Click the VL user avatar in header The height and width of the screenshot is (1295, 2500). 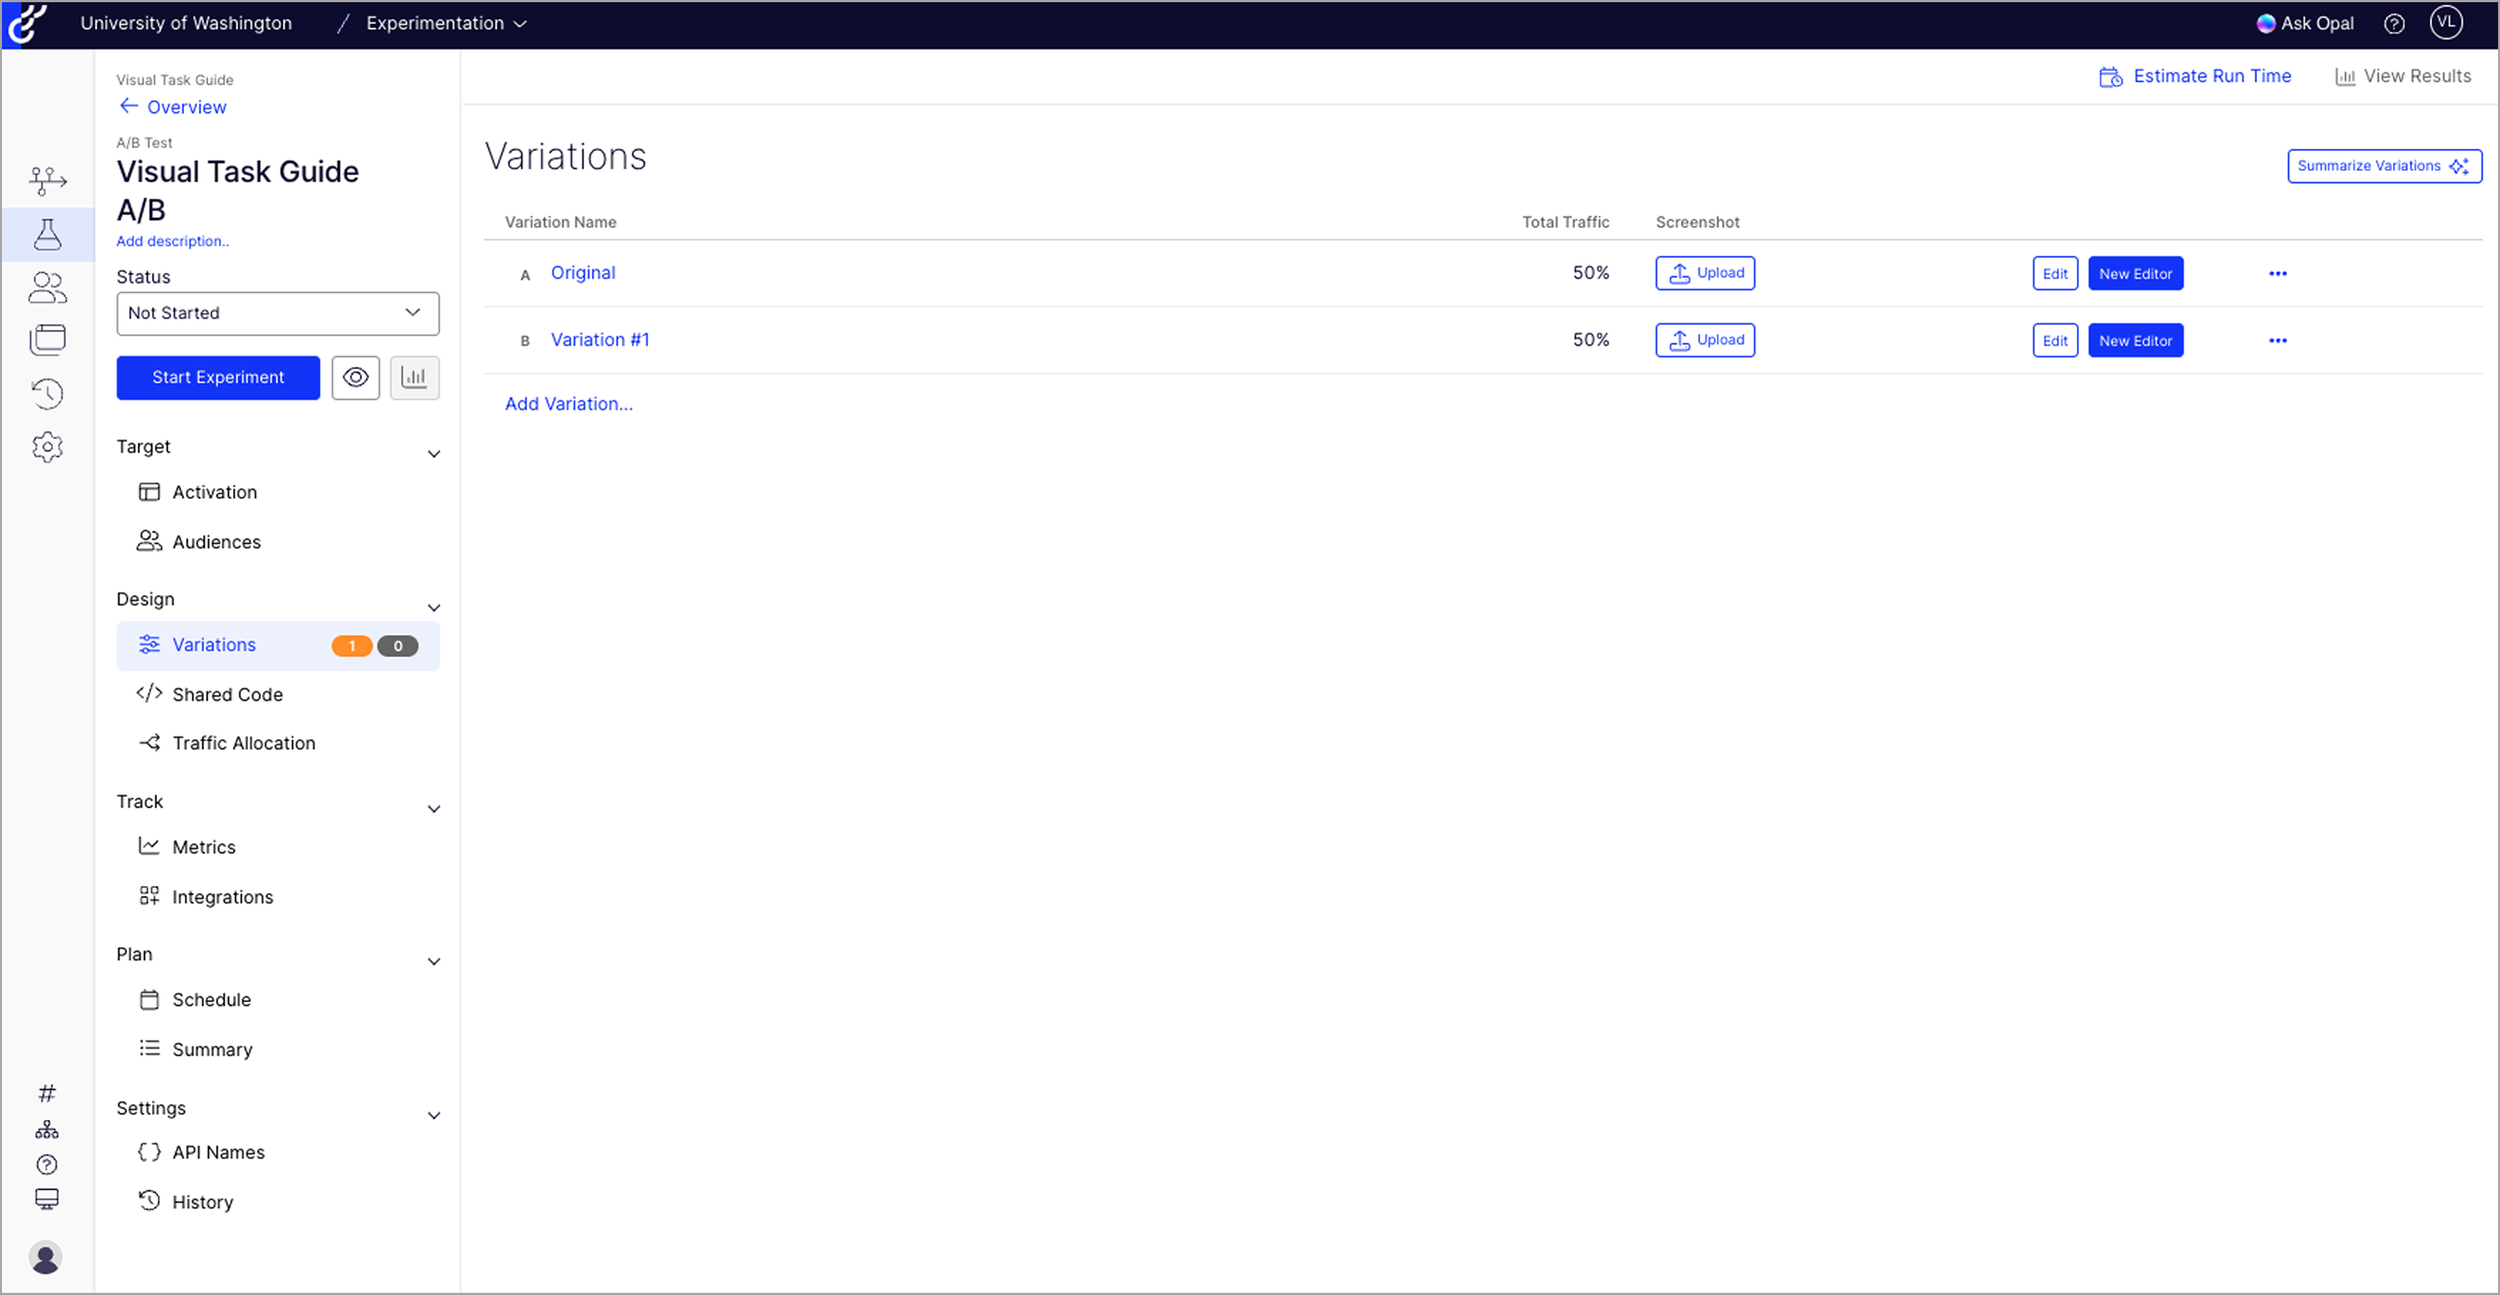(x=2446, y=22)
